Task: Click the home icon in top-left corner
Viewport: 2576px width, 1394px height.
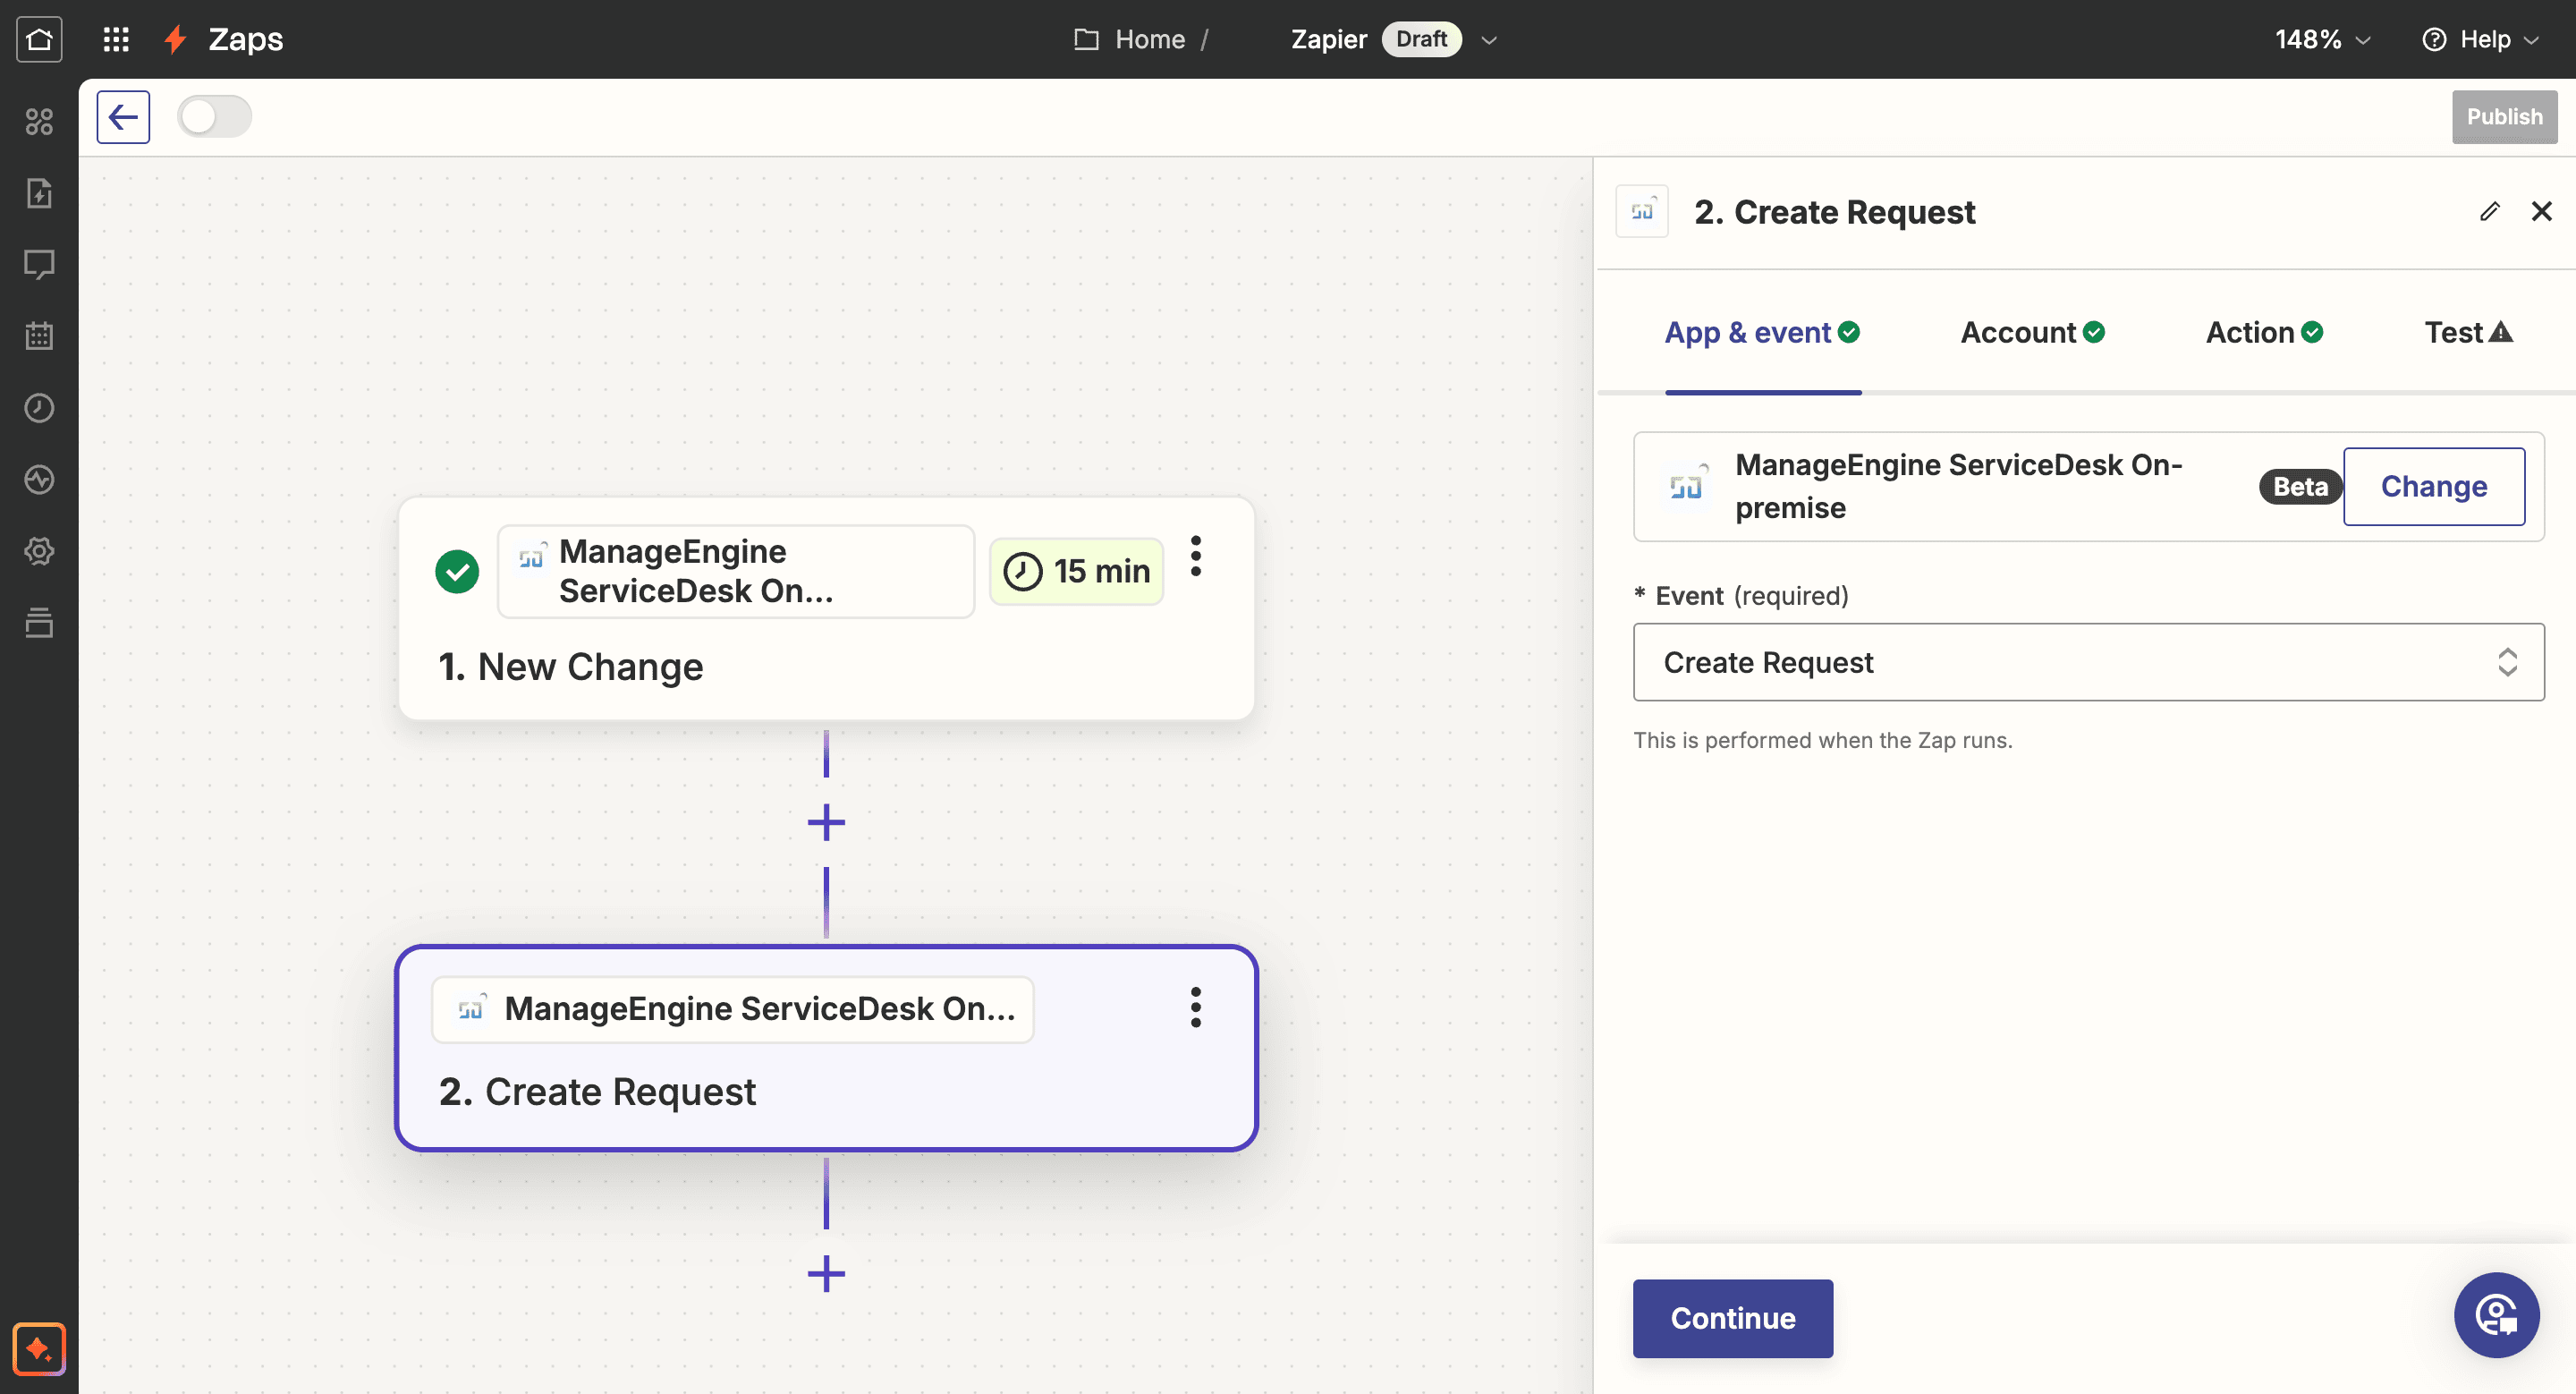Action: 39,39
